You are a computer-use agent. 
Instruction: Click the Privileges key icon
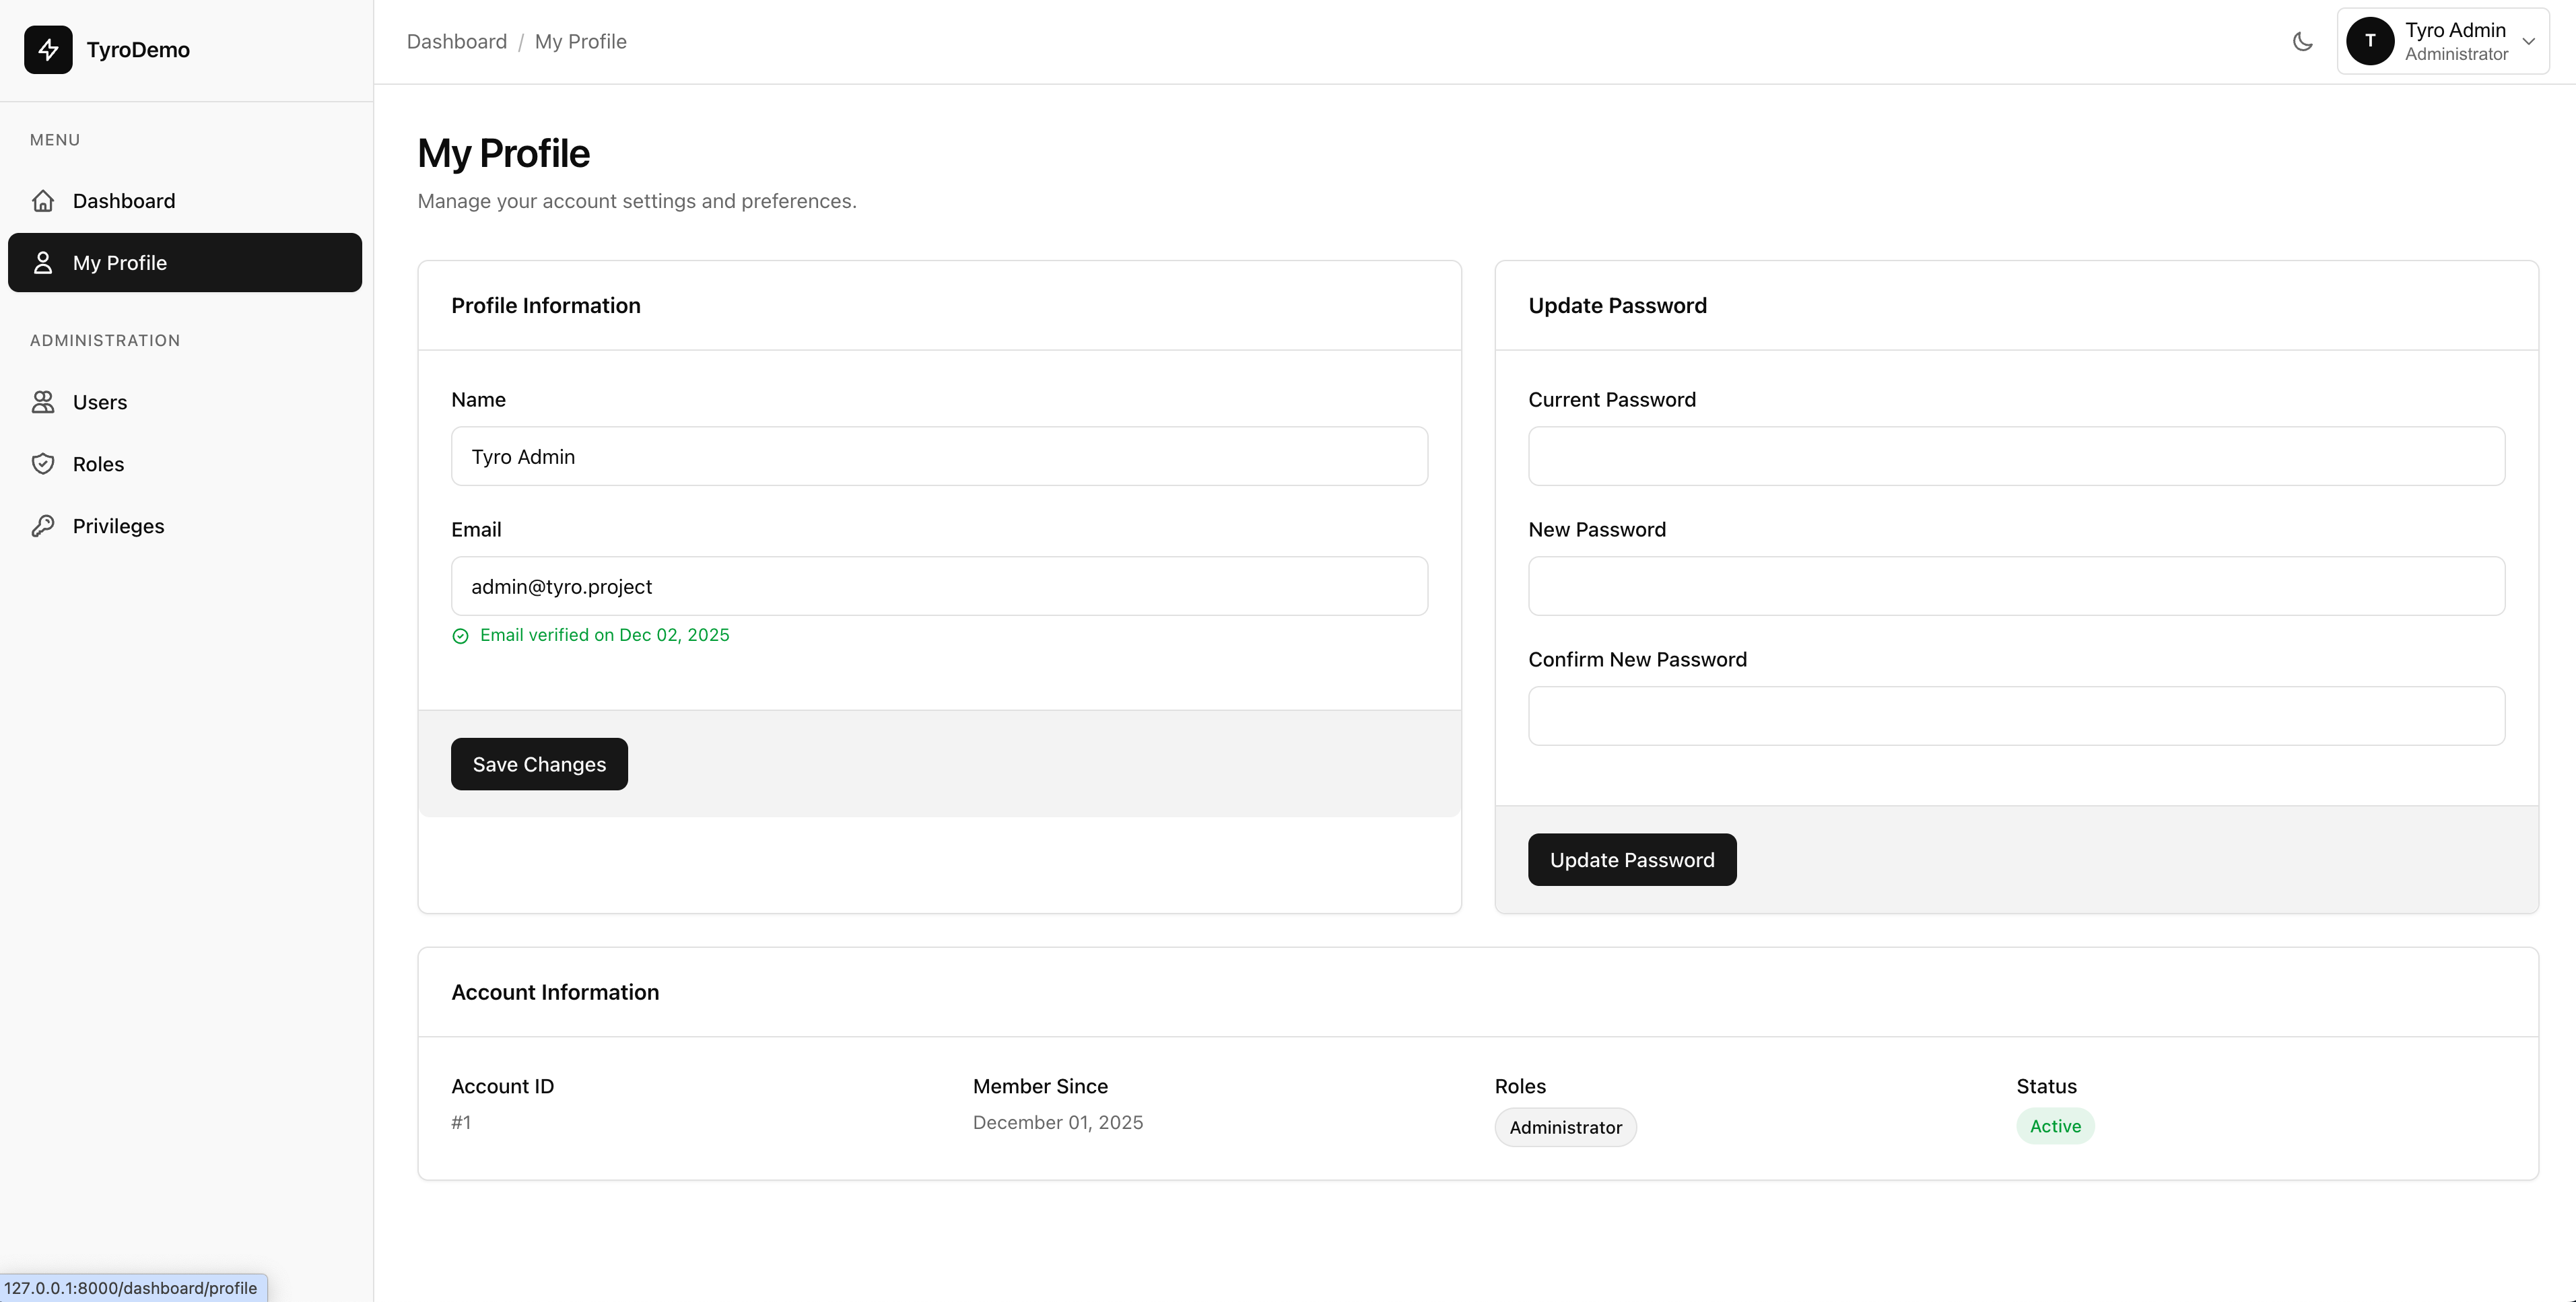[43, 526]
